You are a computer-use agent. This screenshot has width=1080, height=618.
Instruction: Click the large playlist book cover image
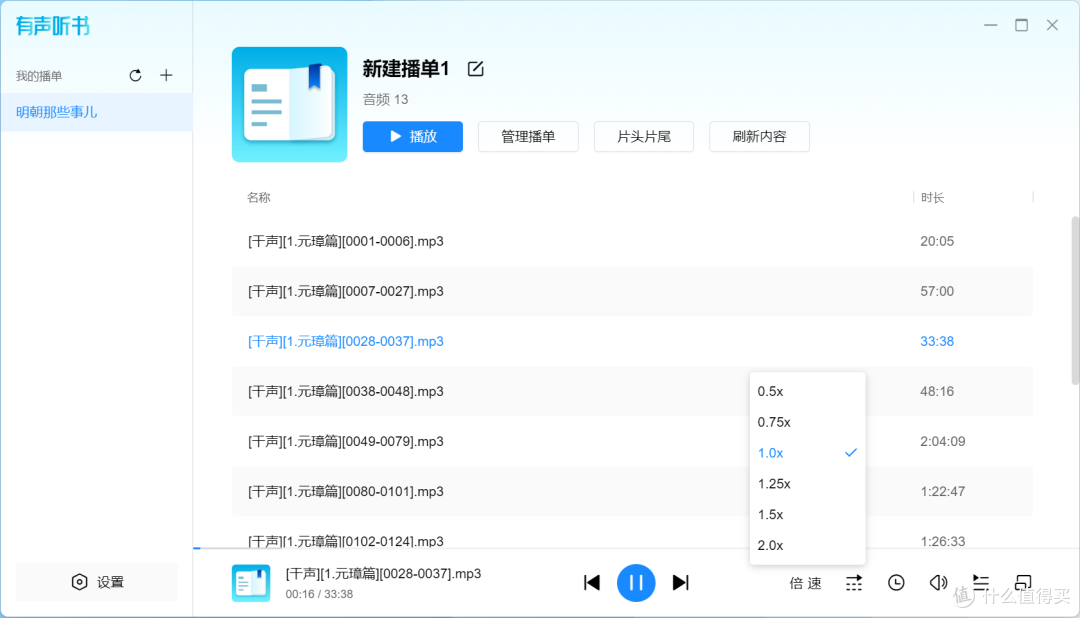(289, 105)
